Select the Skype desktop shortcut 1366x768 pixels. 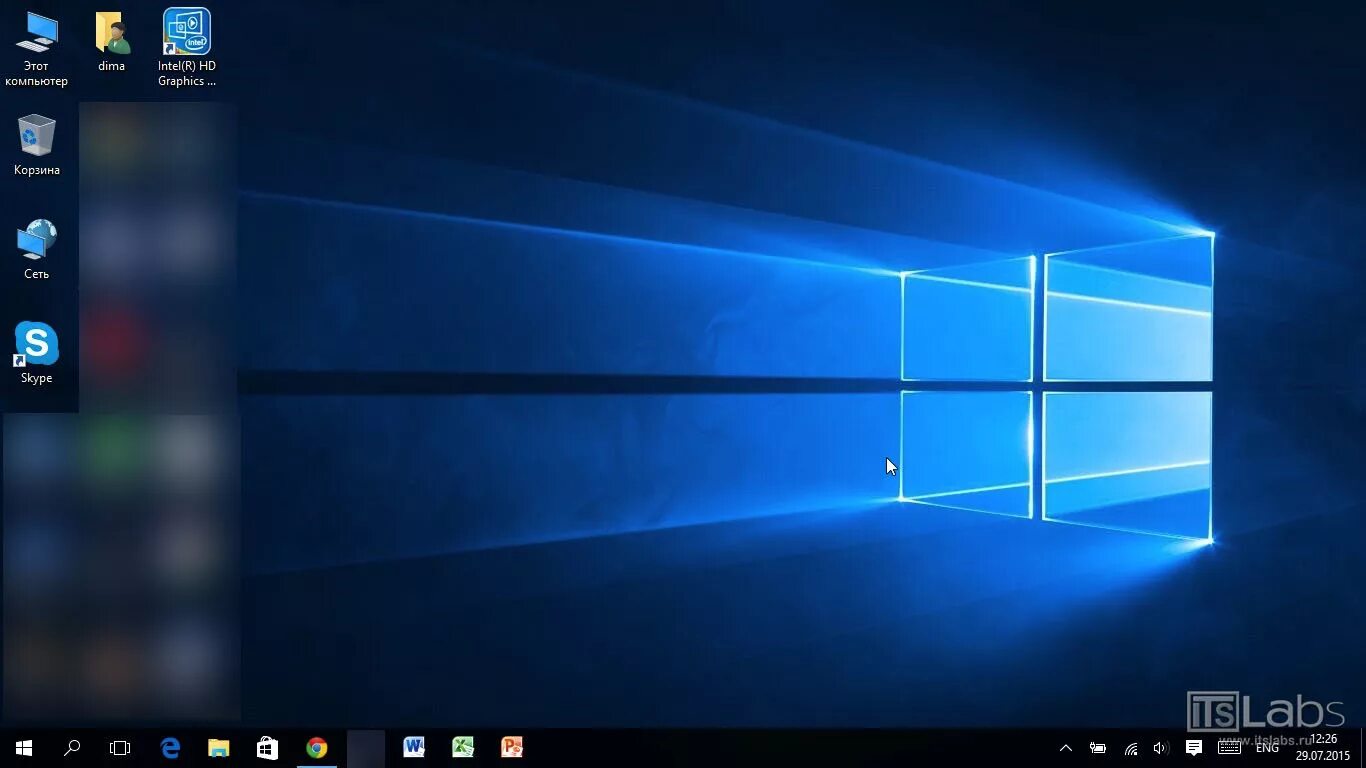click(x=37, y=353)
